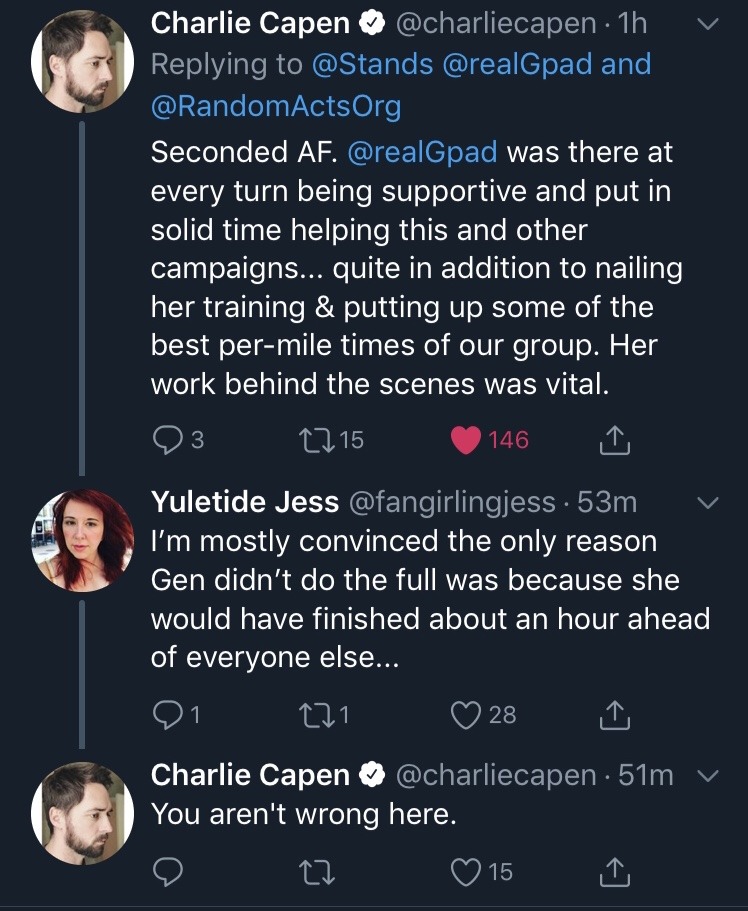Share the 'You aren't wrong here' tweet
The height and width of the screenshot is (911, 748).
tap(612, 872)
